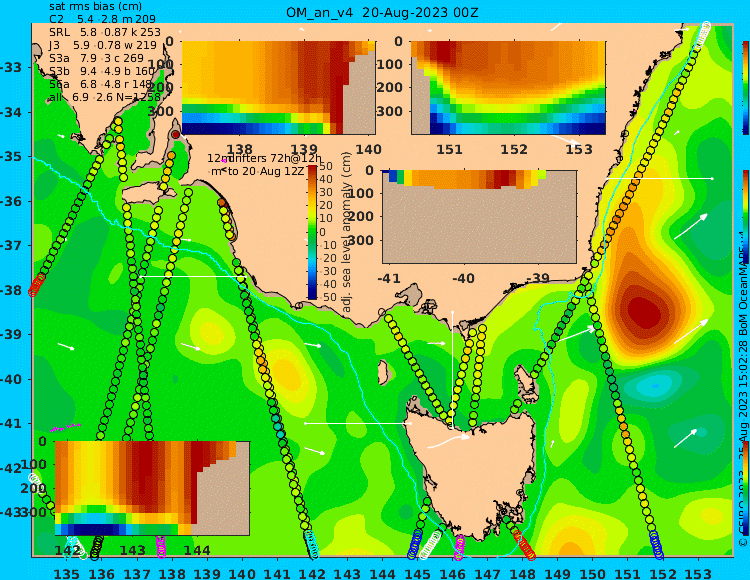Click the 137 longitude label on bottom axis

pos(137,573)
